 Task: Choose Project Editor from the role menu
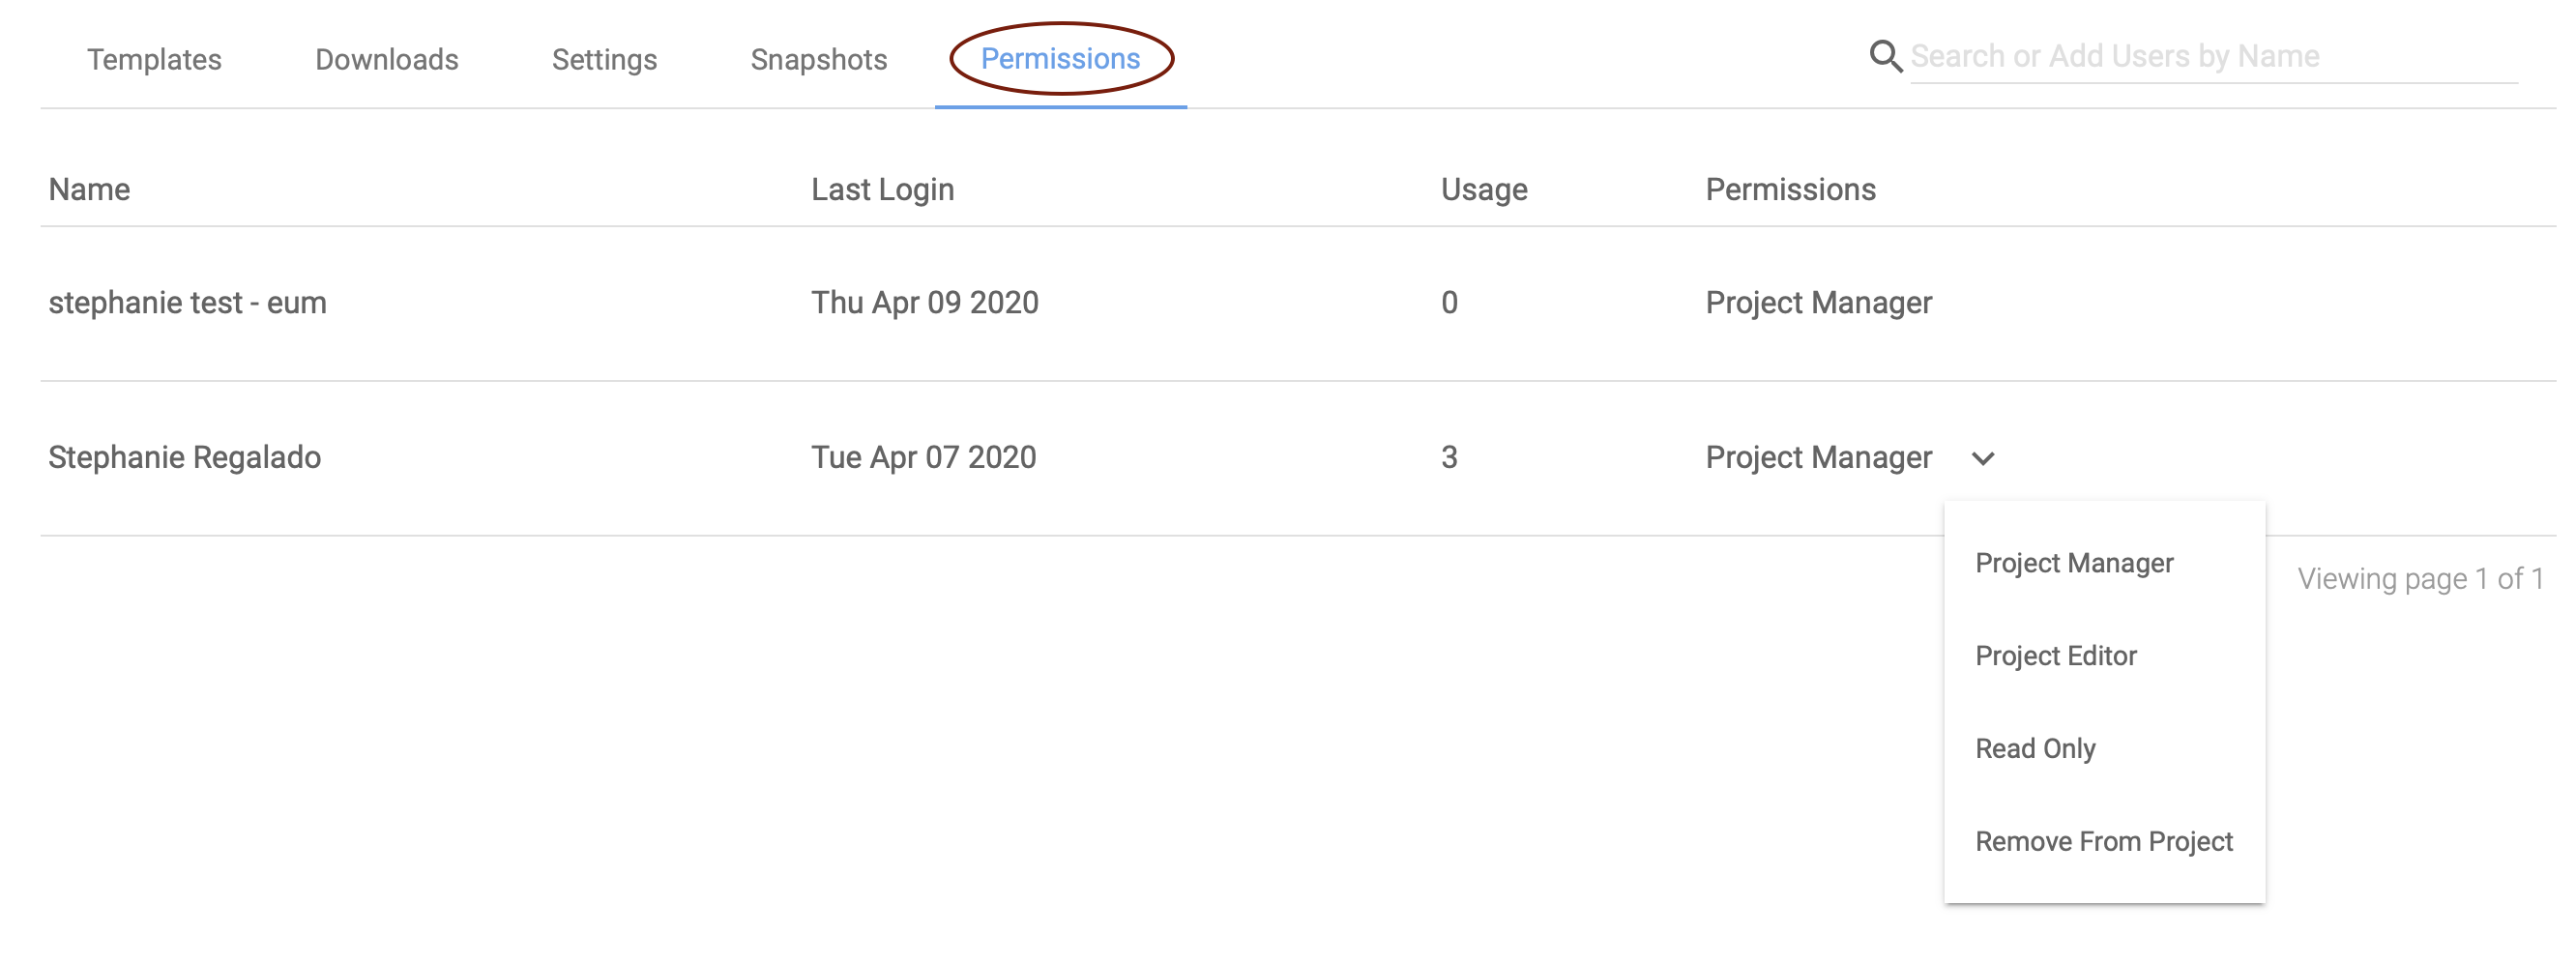2055,656
